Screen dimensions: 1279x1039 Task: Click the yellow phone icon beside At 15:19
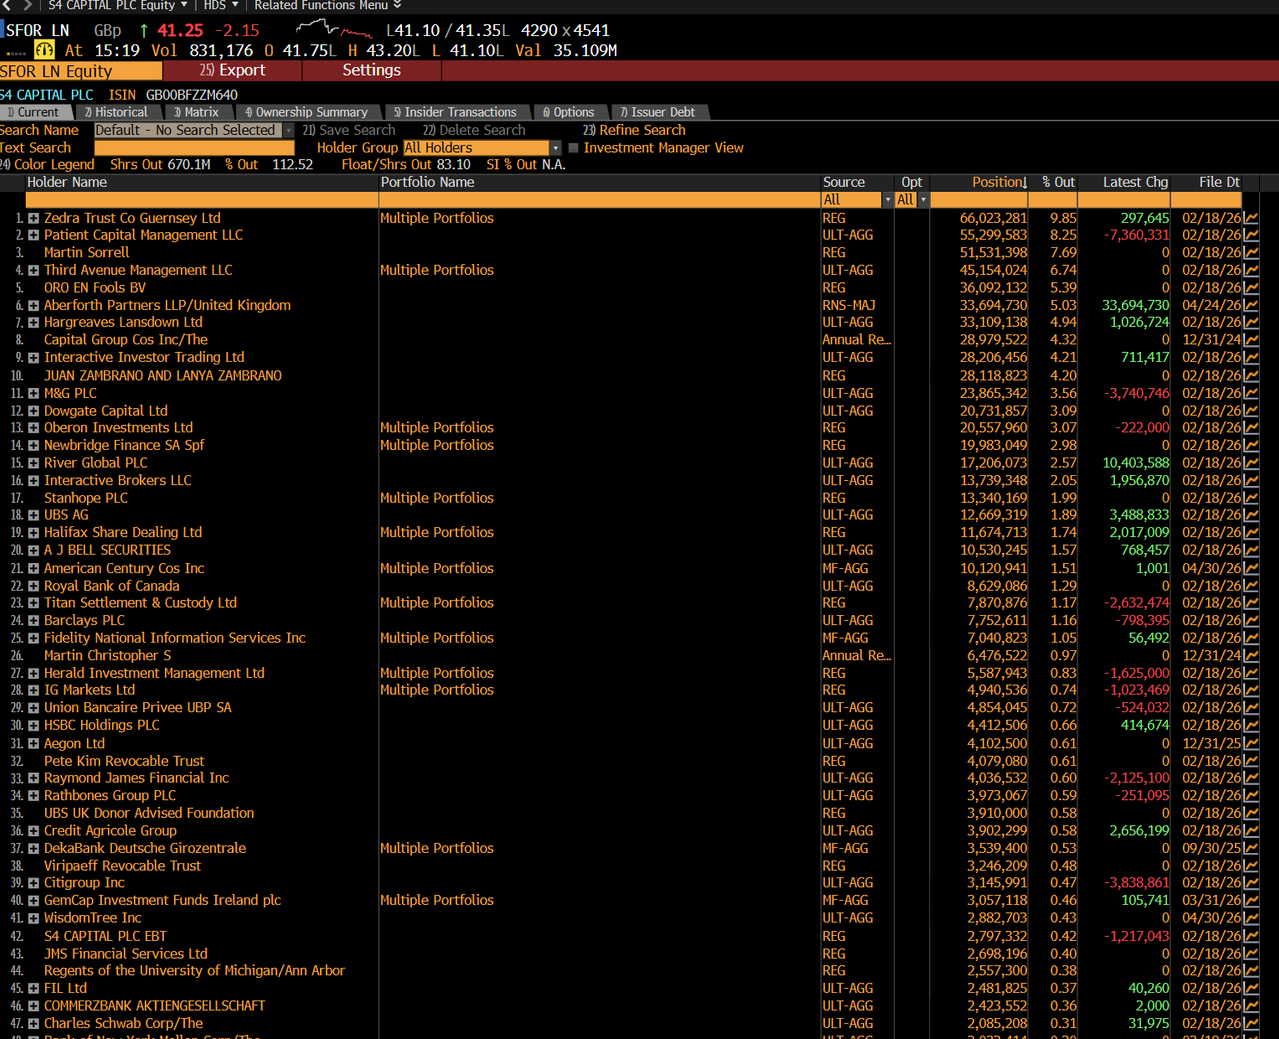pyautogui.click(x=44, y=50)
